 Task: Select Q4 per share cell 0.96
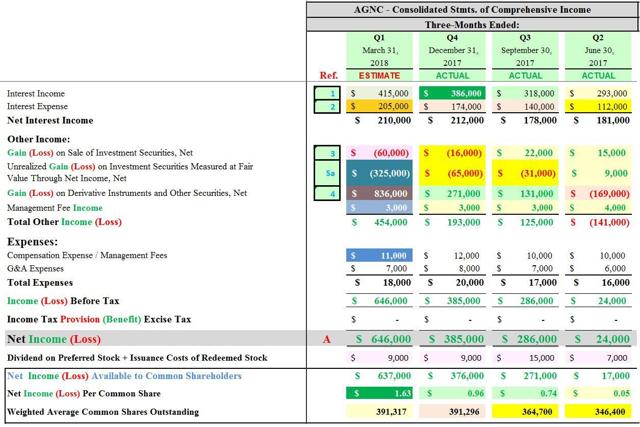pos(452,393)
